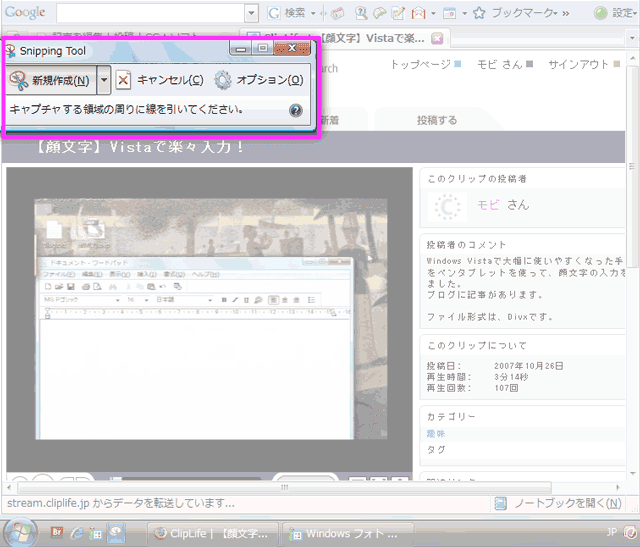
Task: Open the モビ さん header link
Action: pos(500,64)
